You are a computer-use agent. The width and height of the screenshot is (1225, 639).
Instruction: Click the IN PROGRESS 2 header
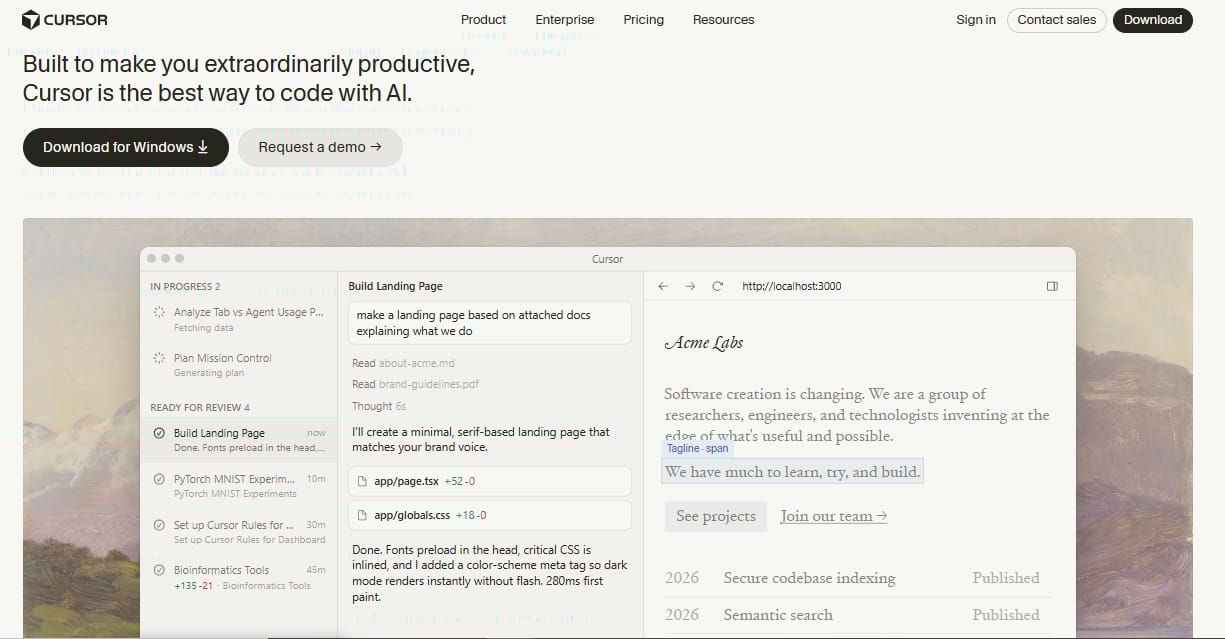(x=185, y=286)
